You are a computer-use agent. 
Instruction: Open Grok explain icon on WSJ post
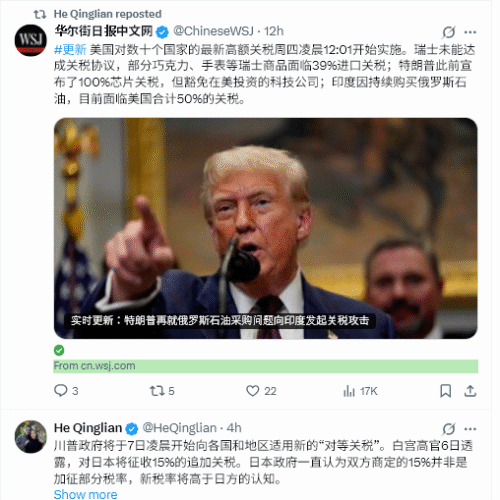pos(449,32)
